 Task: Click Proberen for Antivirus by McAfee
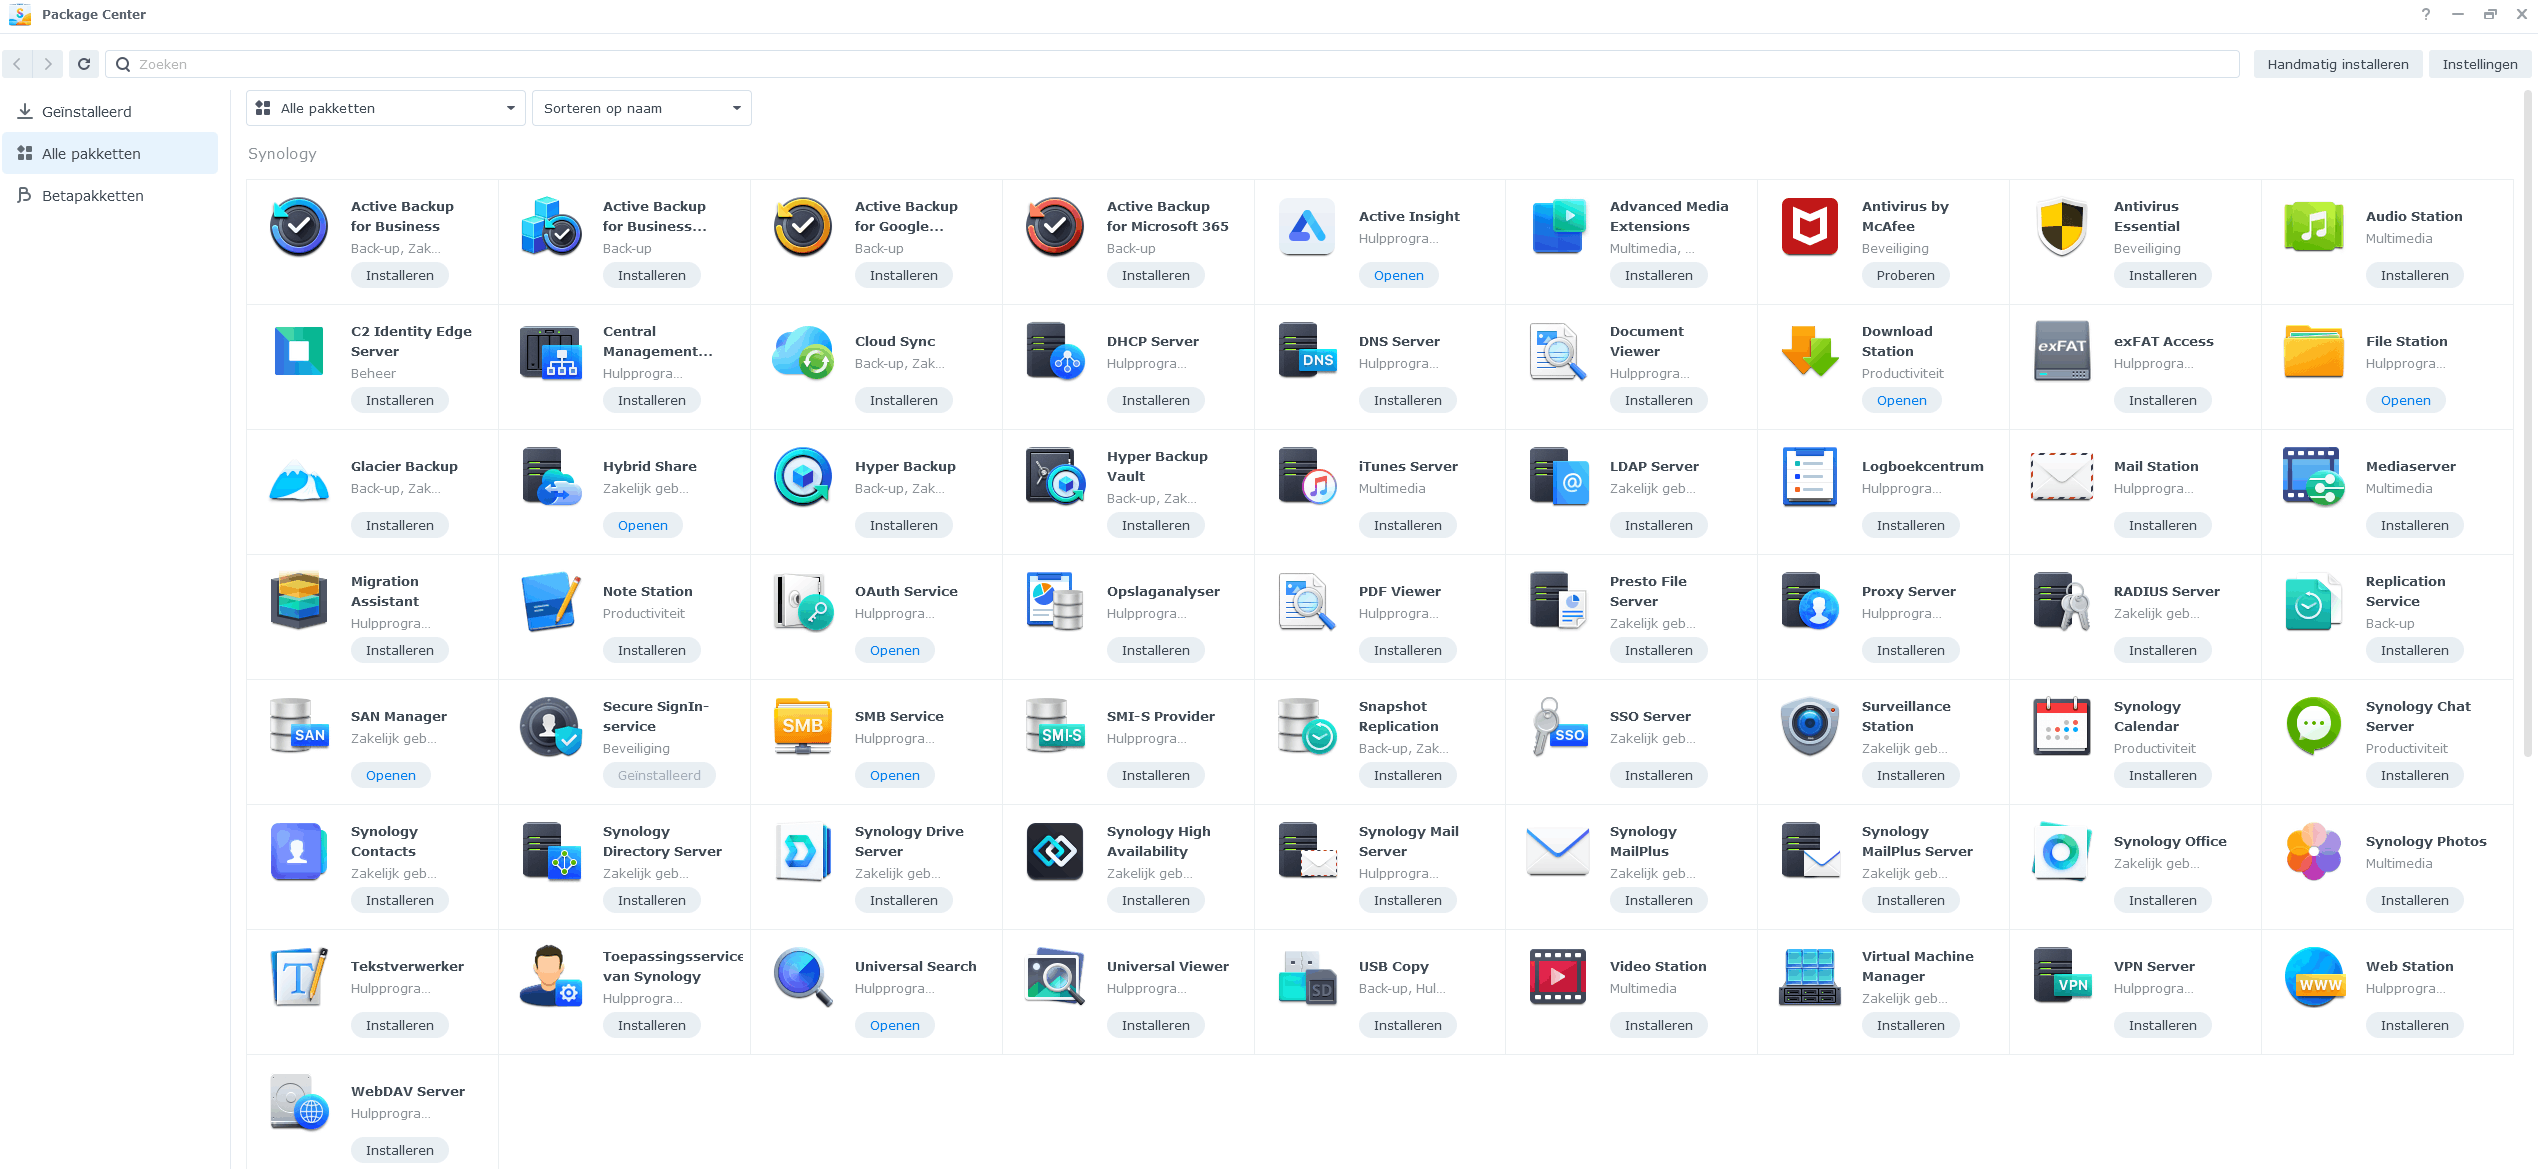tap(1905, 275)
